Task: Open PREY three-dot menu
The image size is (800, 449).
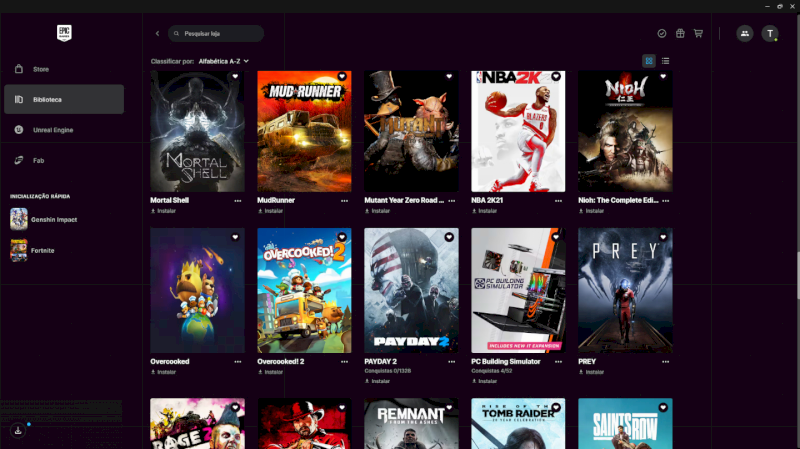Action: pyautogui.click(x=666, y=362)
